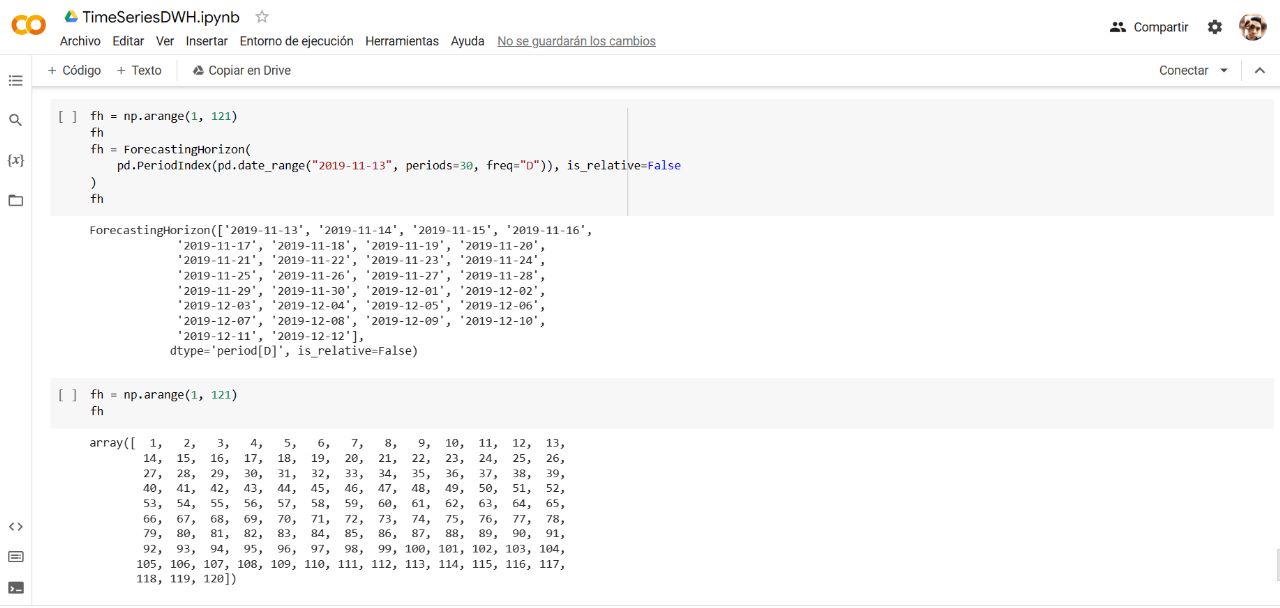Collapse the header with chevron up
This screenshot has width=1280, height=608.
tap(1260, 71)
